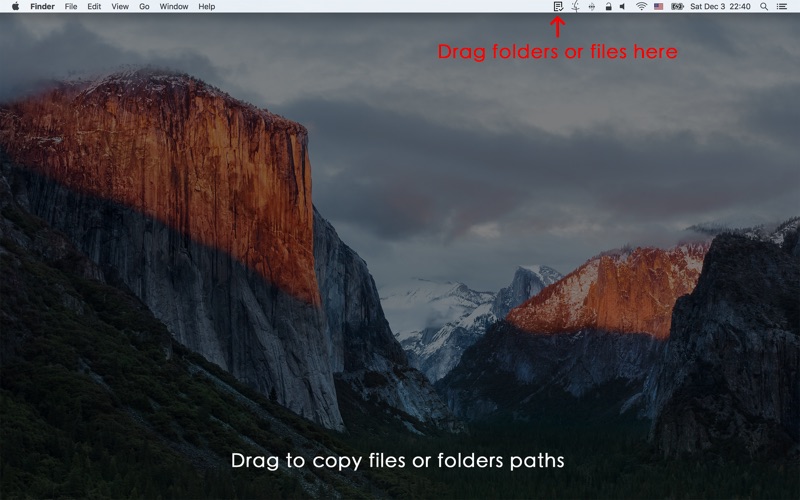Open the Window menu
The image size is (800, 500).
click(174, 6)
